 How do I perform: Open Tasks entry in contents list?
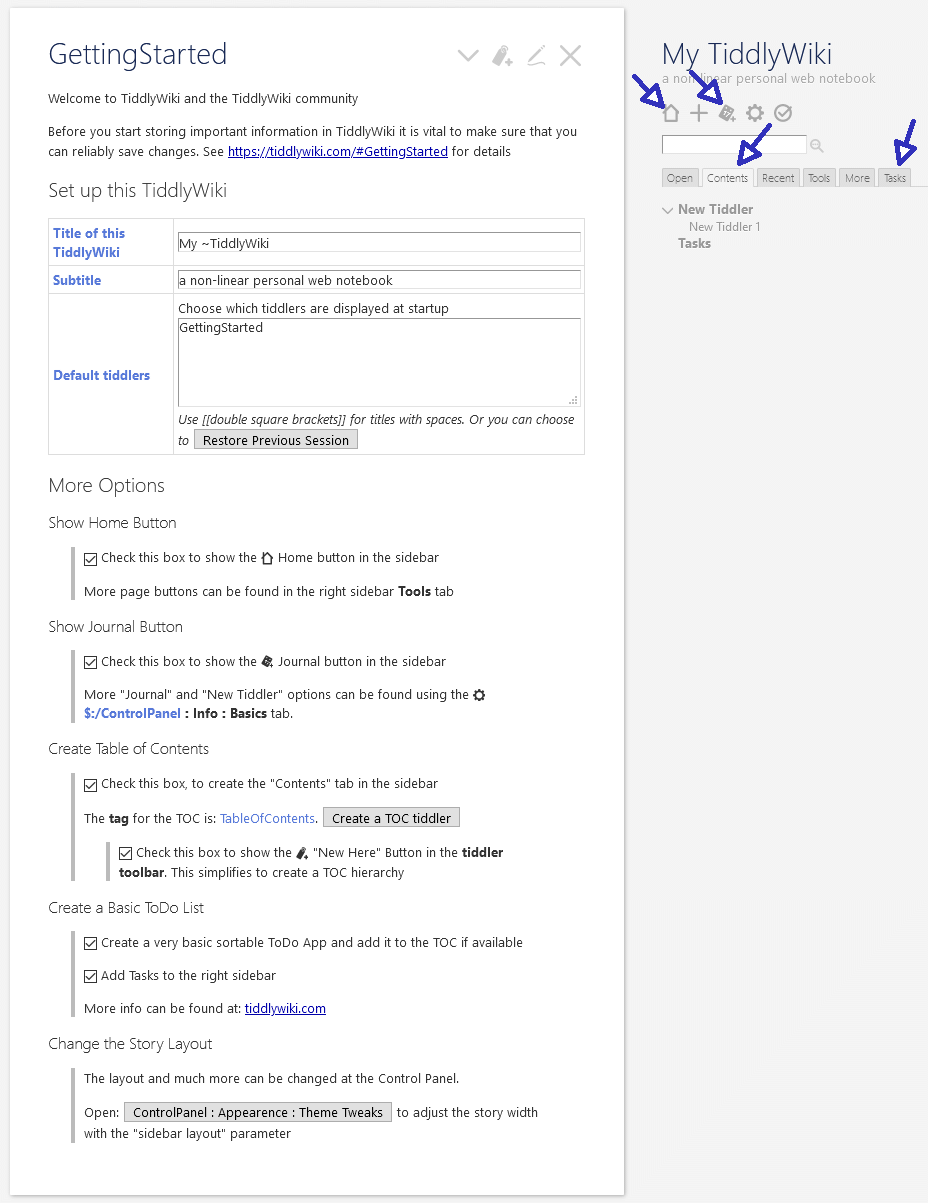[x=694, y=243]
